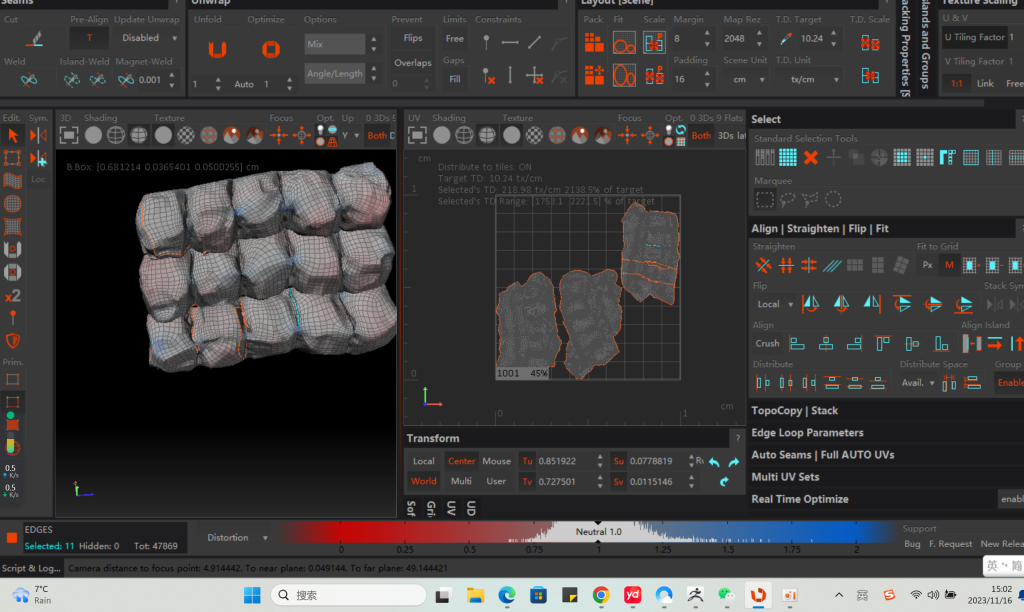Flip selection horizontally around left edge
1024x612 pixels.
pyautogui.click(x=810, y=304)
